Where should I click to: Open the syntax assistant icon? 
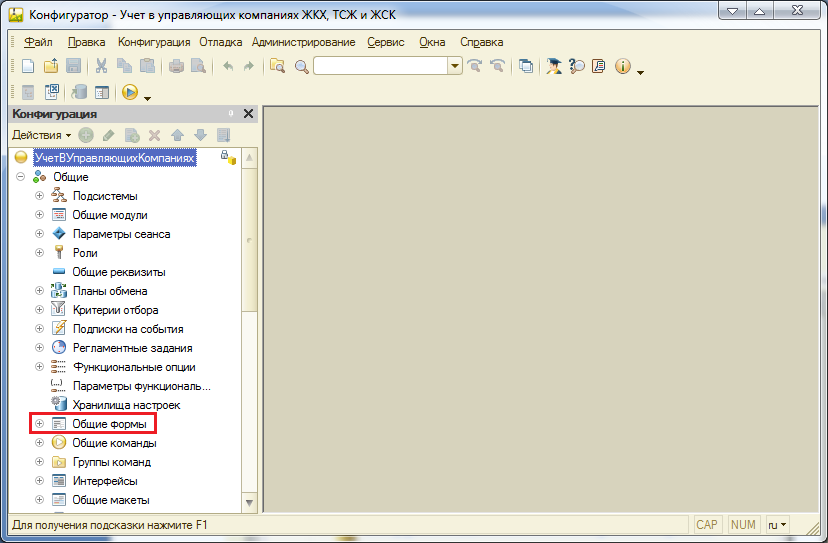(x=553, y=66)
